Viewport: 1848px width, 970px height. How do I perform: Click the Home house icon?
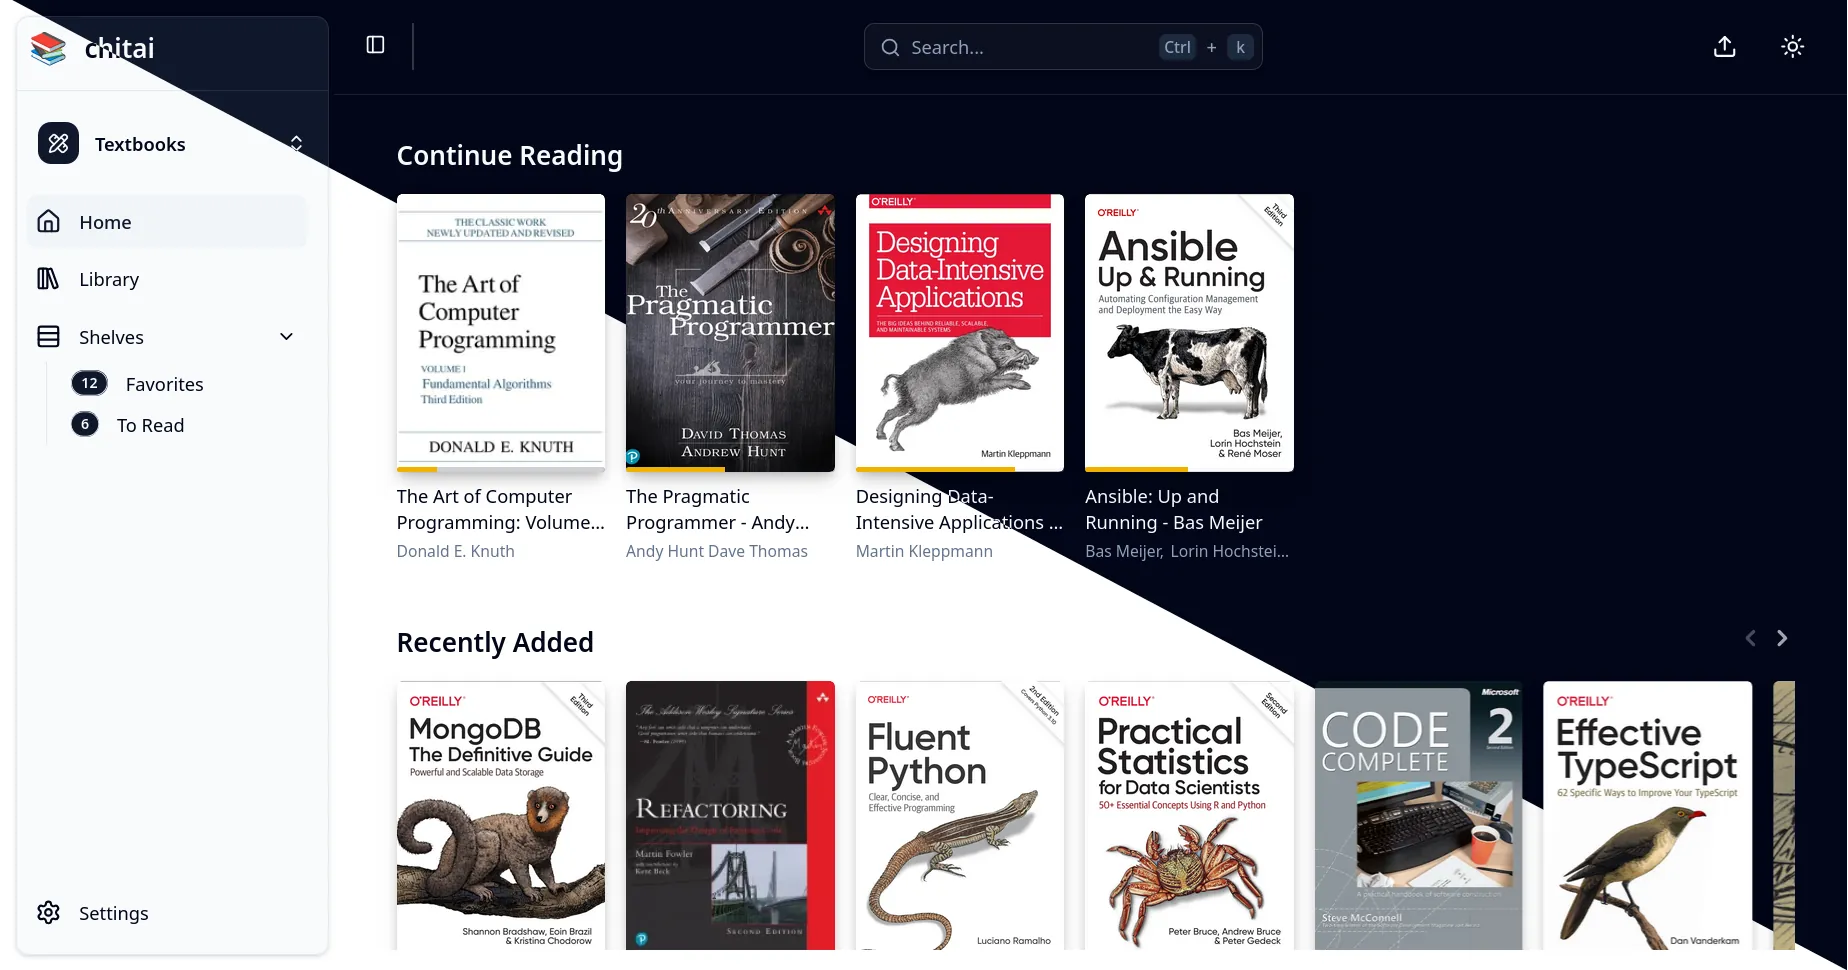point(48,221)
